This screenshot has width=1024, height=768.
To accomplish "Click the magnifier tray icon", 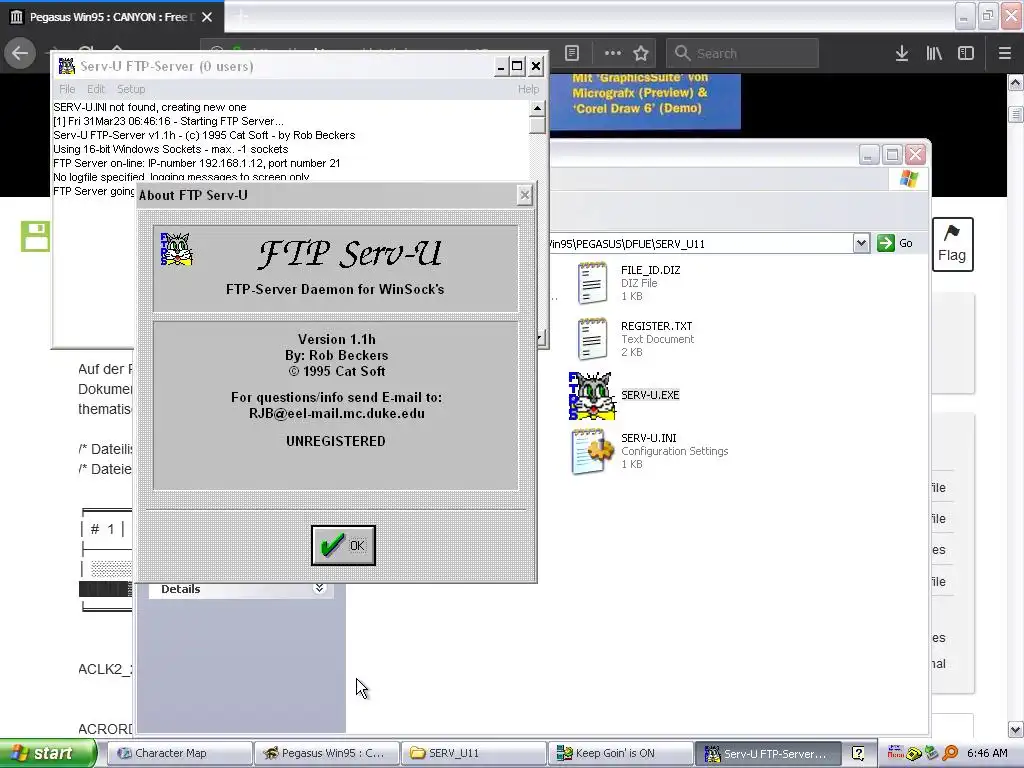I will (x=950, y=753).
